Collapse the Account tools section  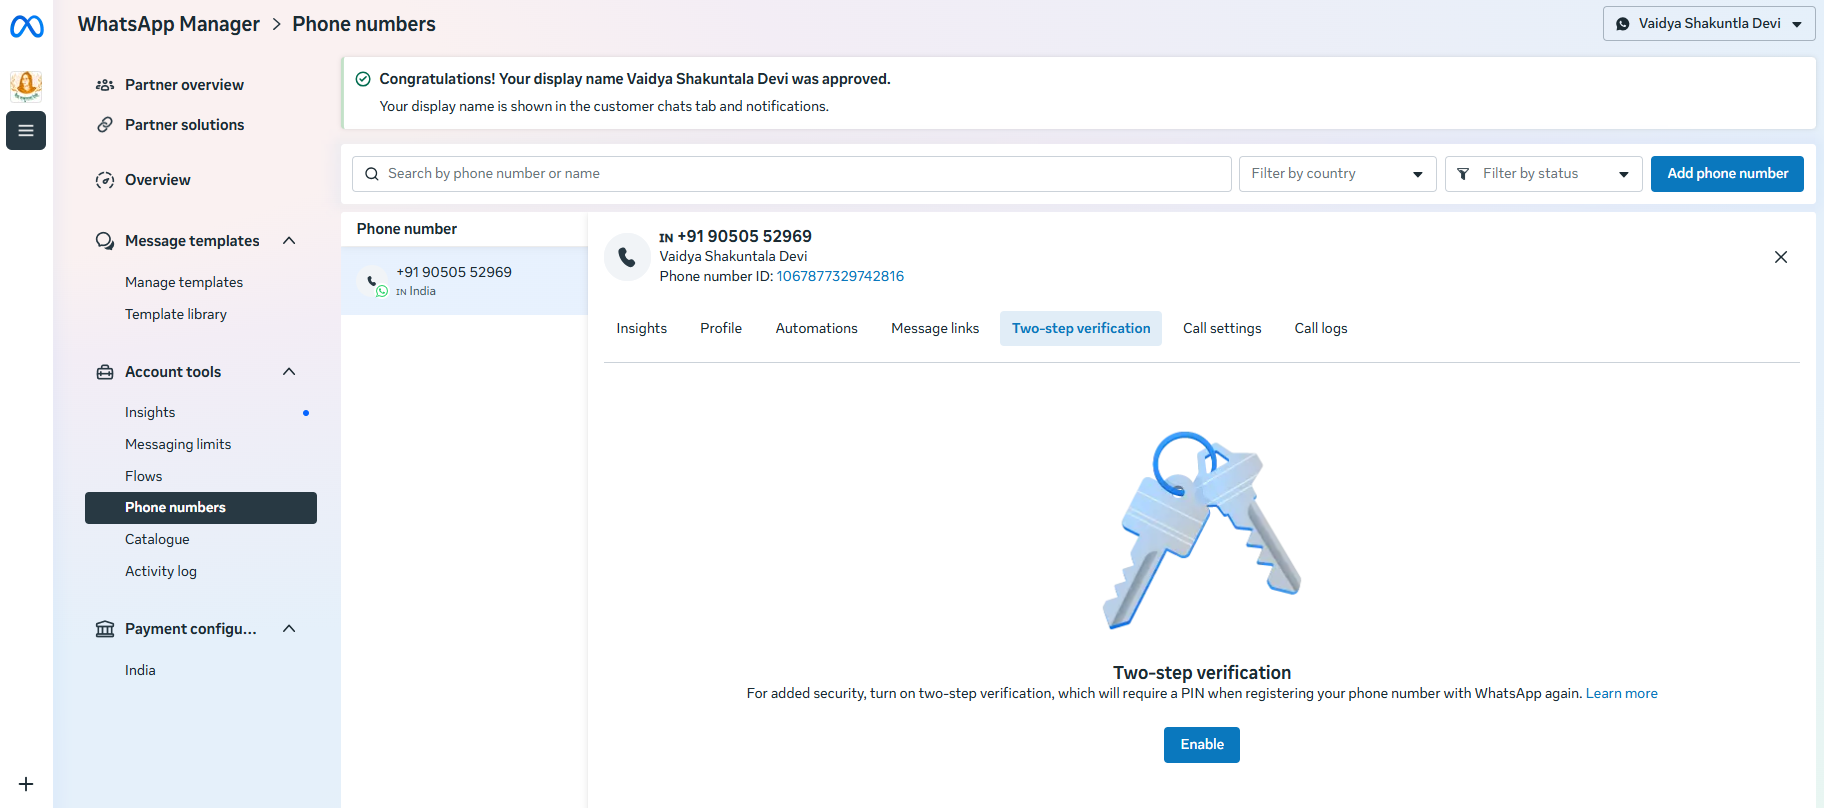289,372
